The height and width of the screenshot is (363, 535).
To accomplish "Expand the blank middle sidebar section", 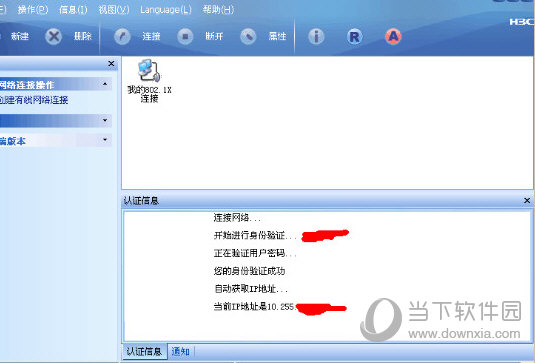I will 105,120.
